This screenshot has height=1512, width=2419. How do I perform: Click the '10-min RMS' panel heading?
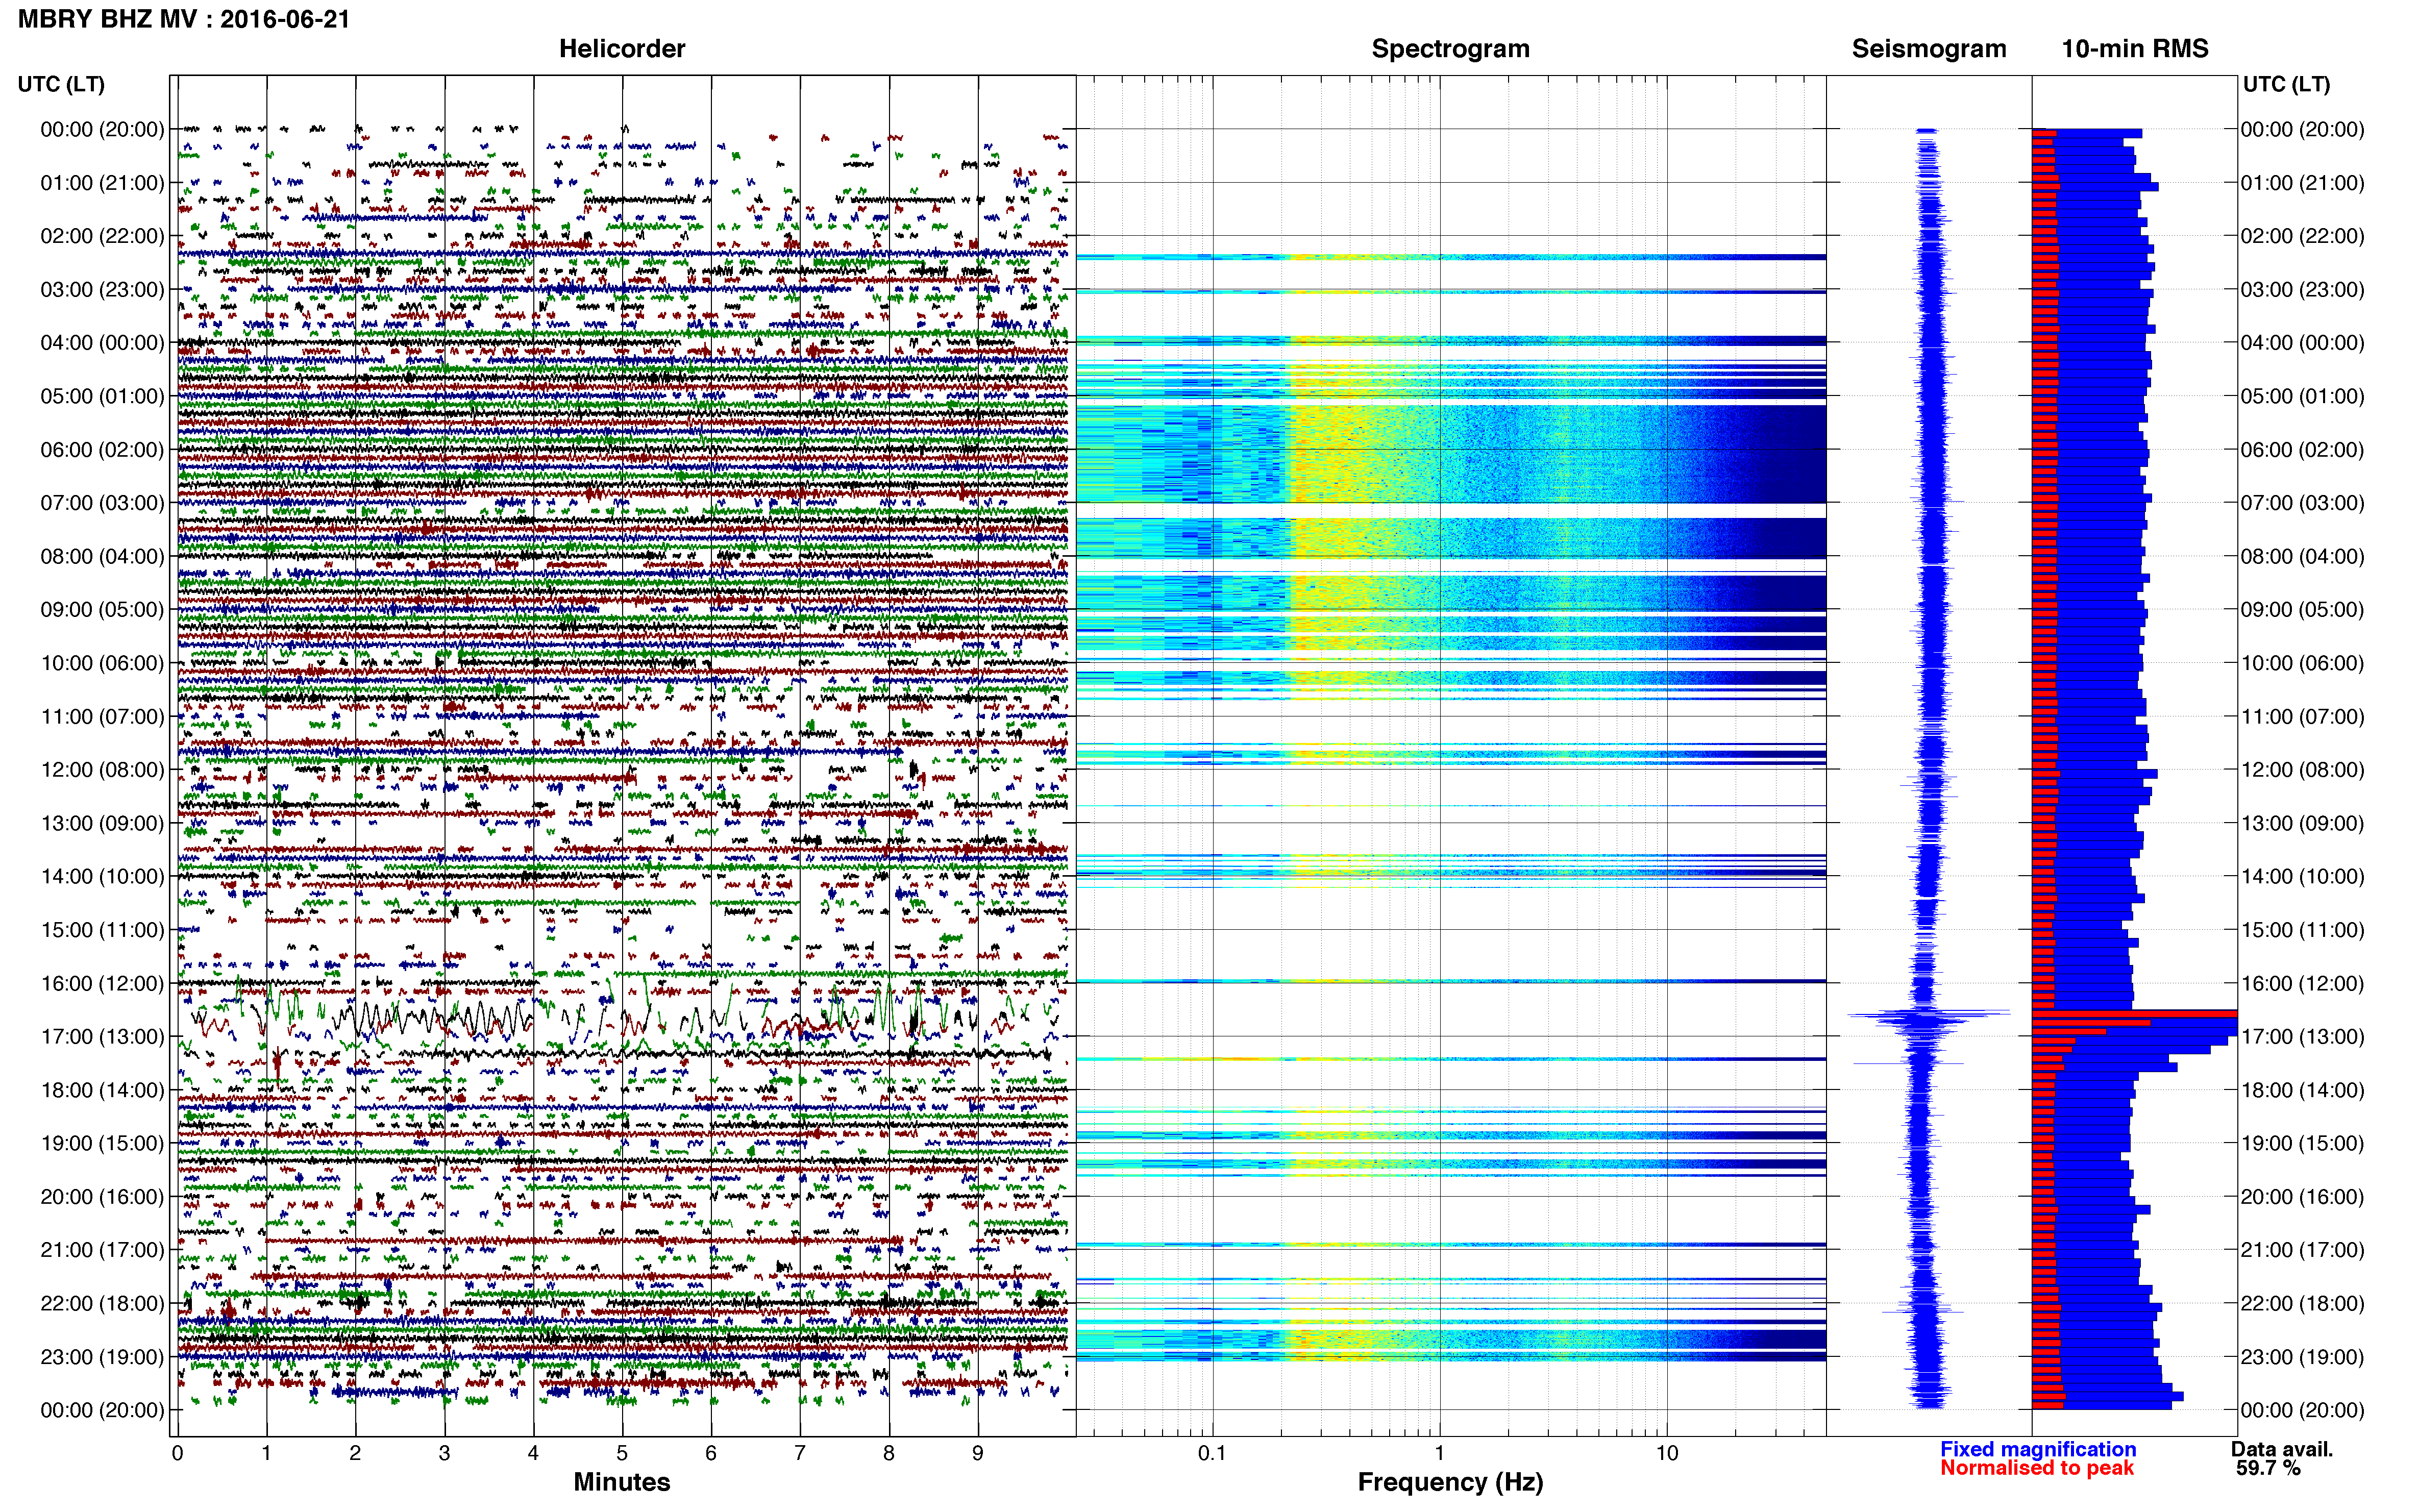point(2135,48)
